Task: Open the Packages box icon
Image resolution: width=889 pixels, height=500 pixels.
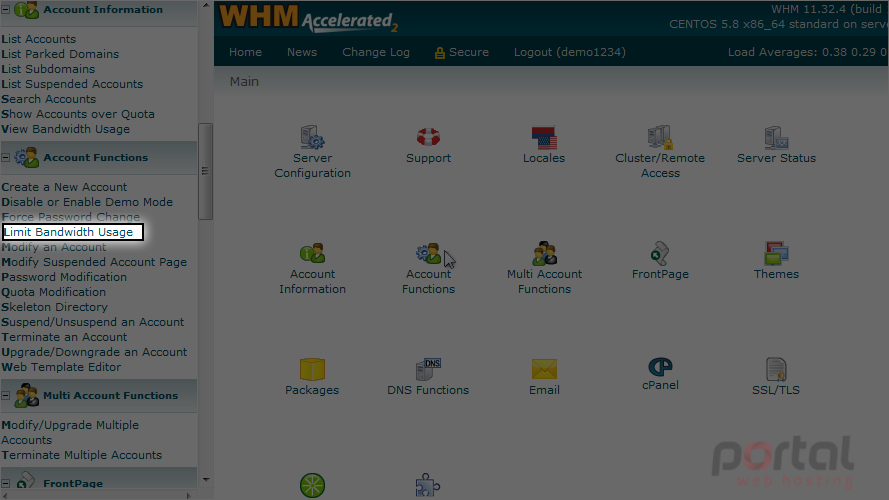Action: (312, 369)
